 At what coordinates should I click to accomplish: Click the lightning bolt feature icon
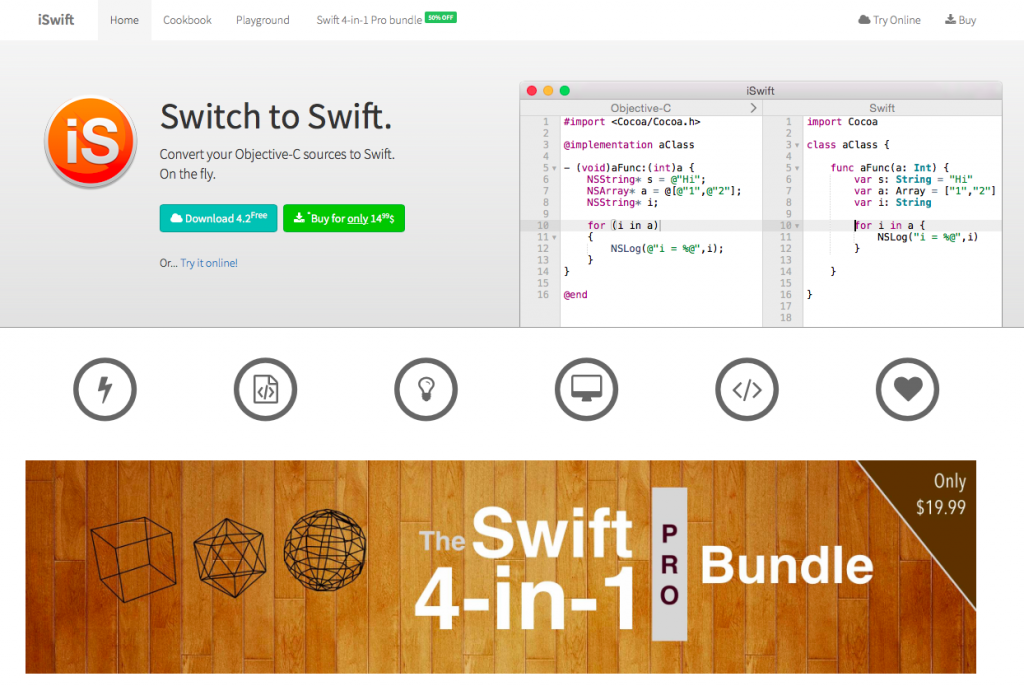105,388
